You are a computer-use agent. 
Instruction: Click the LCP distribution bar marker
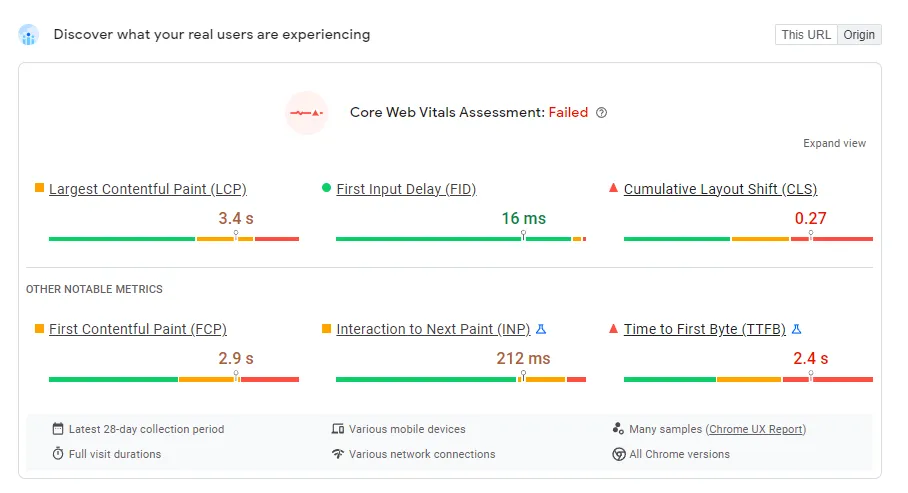tap(236, 236)
